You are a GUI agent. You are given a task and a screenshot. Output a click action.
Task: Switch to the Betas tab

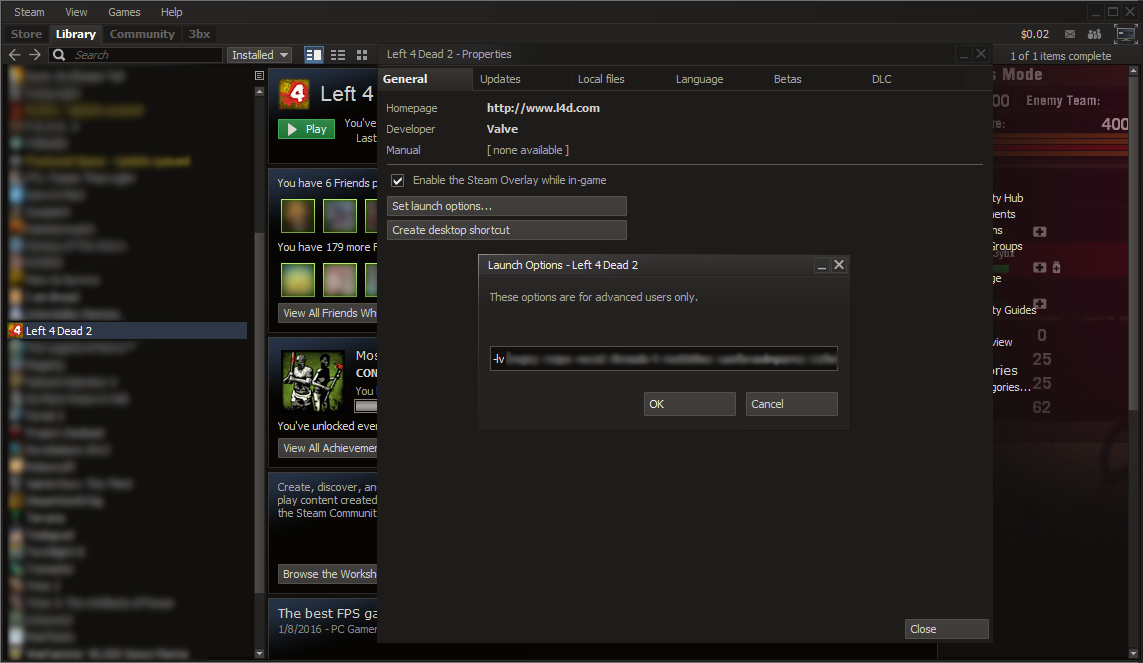[x=787, y=79]
